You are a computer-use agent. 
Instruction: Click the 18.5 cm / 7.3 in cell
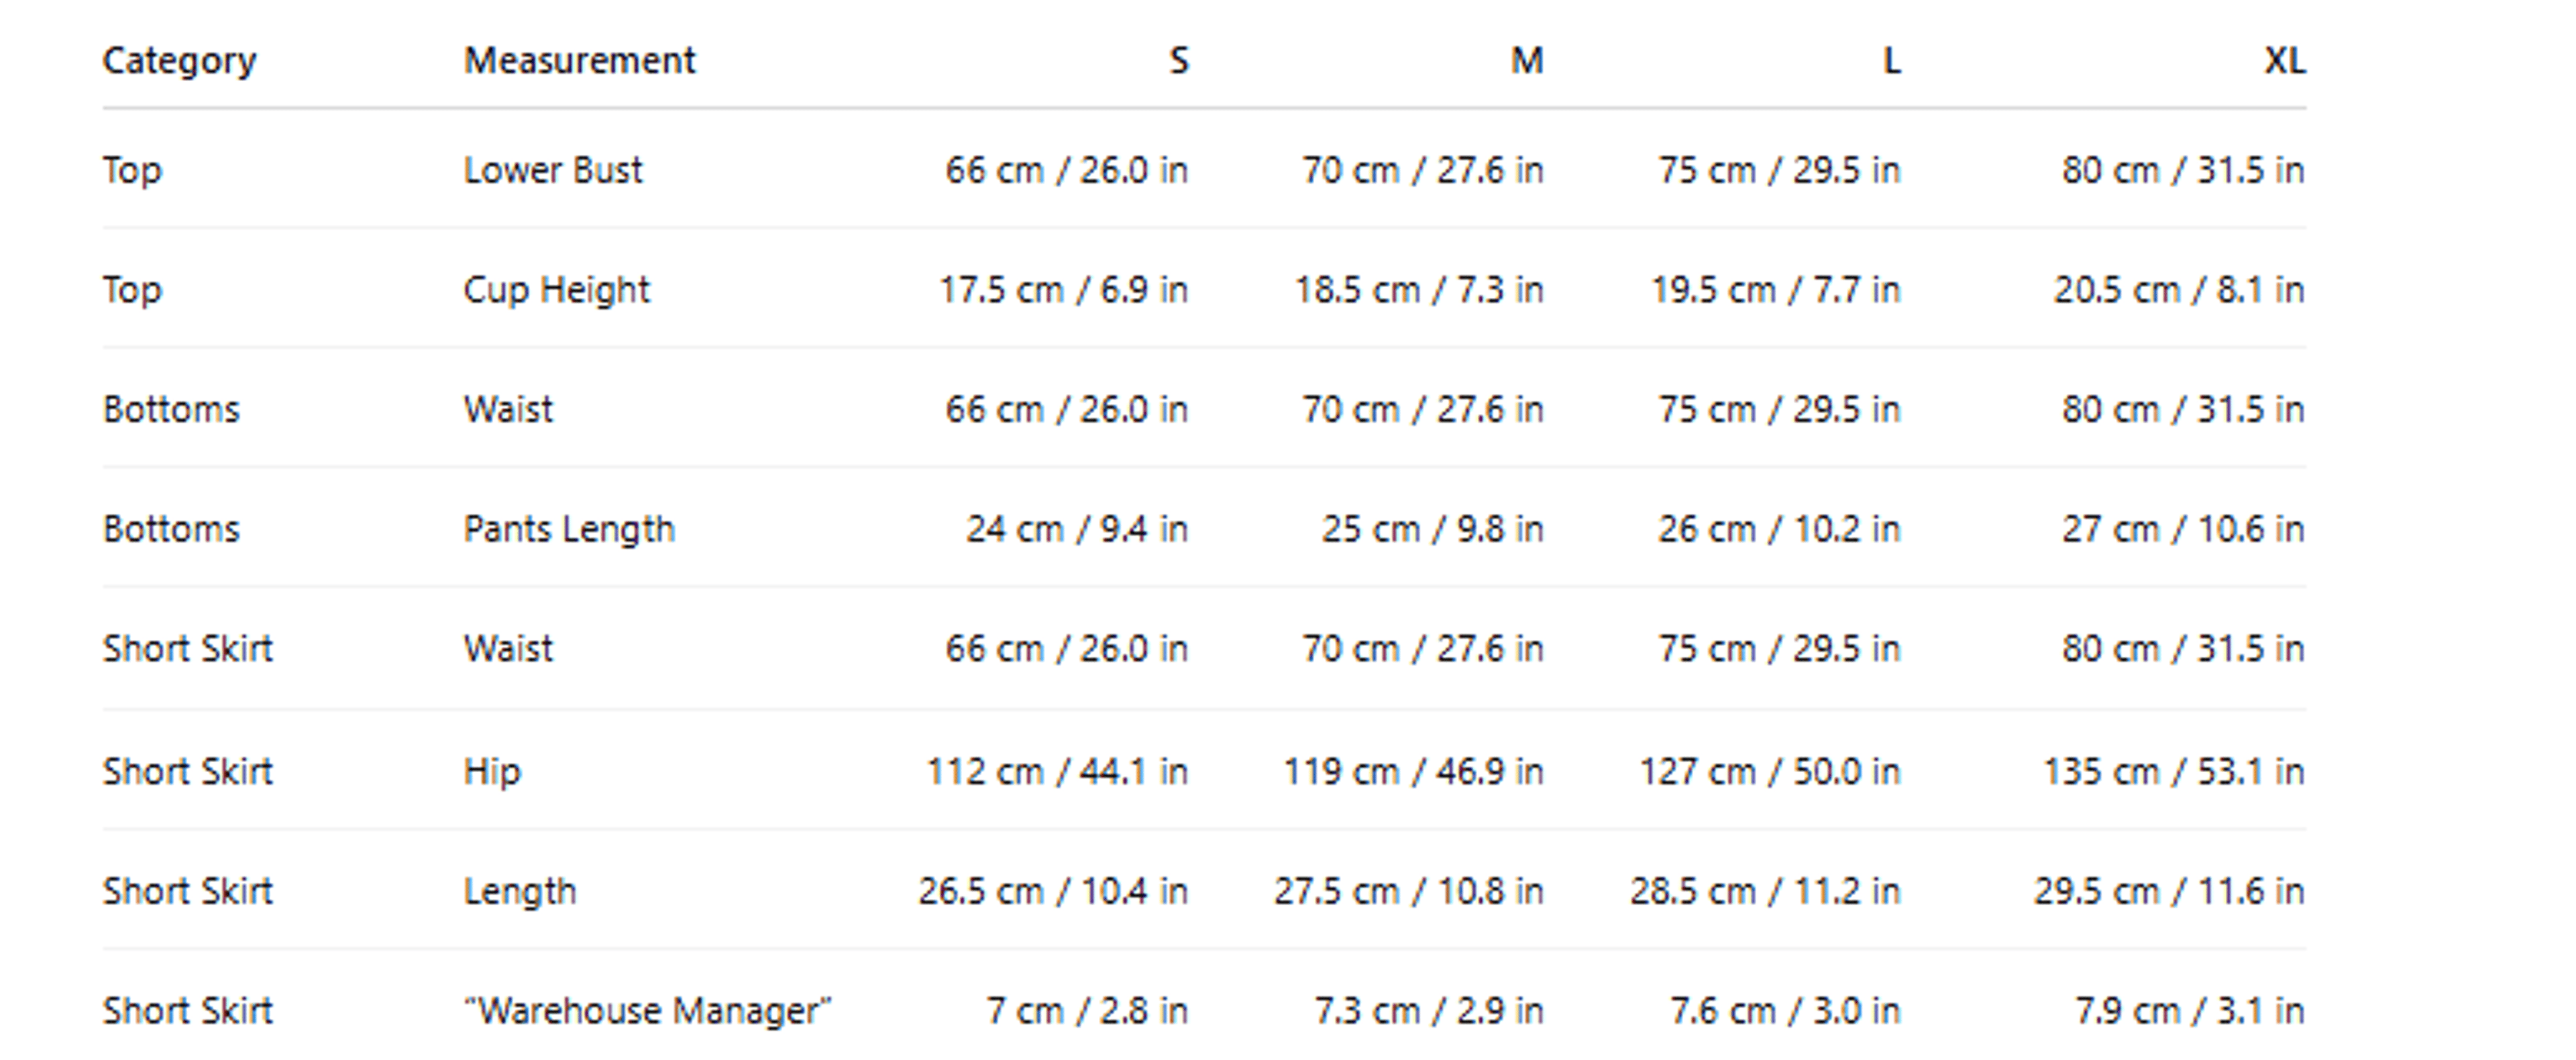point(1419,290)
